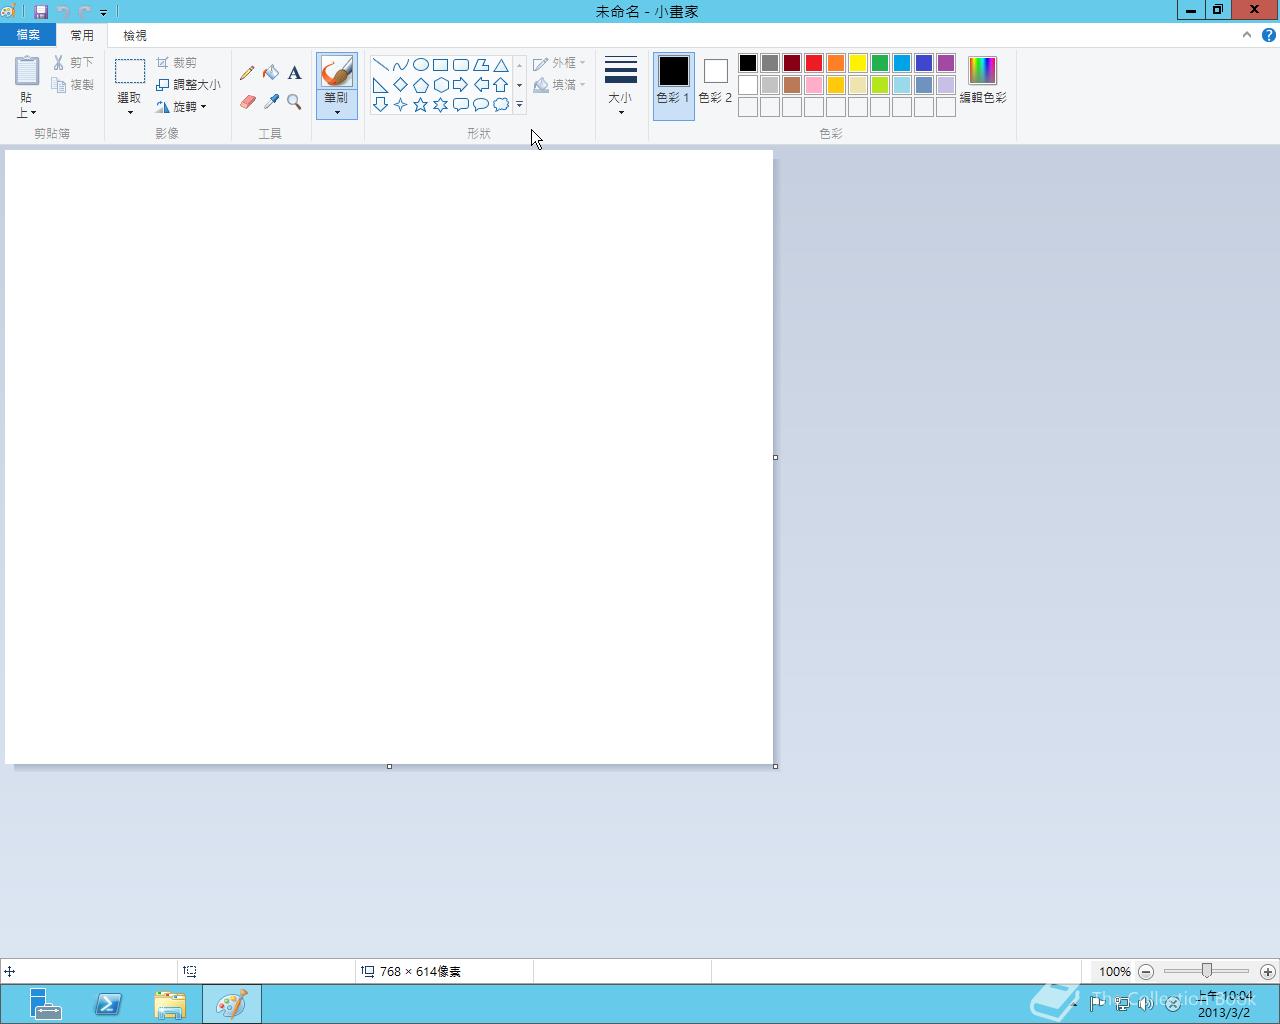Choose the Six-point star shape
This screenshot has width=1280, height=1024.
[440, 105]
